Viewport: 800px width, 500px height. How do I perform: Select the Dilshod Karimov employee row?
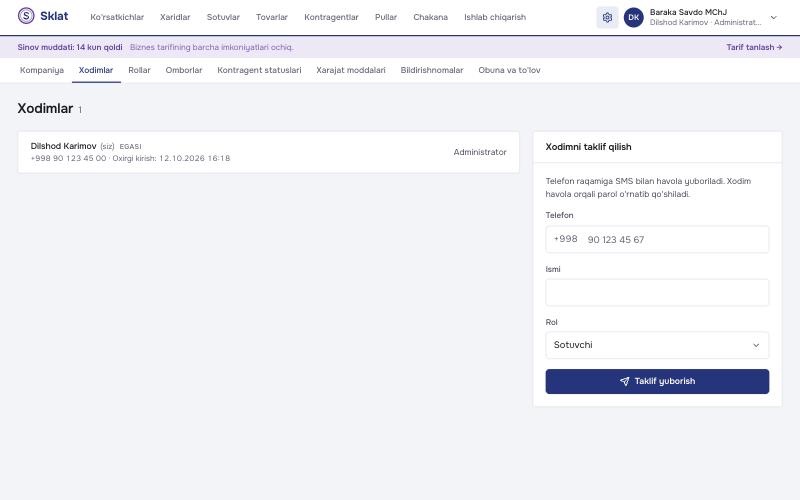(268, 152)
